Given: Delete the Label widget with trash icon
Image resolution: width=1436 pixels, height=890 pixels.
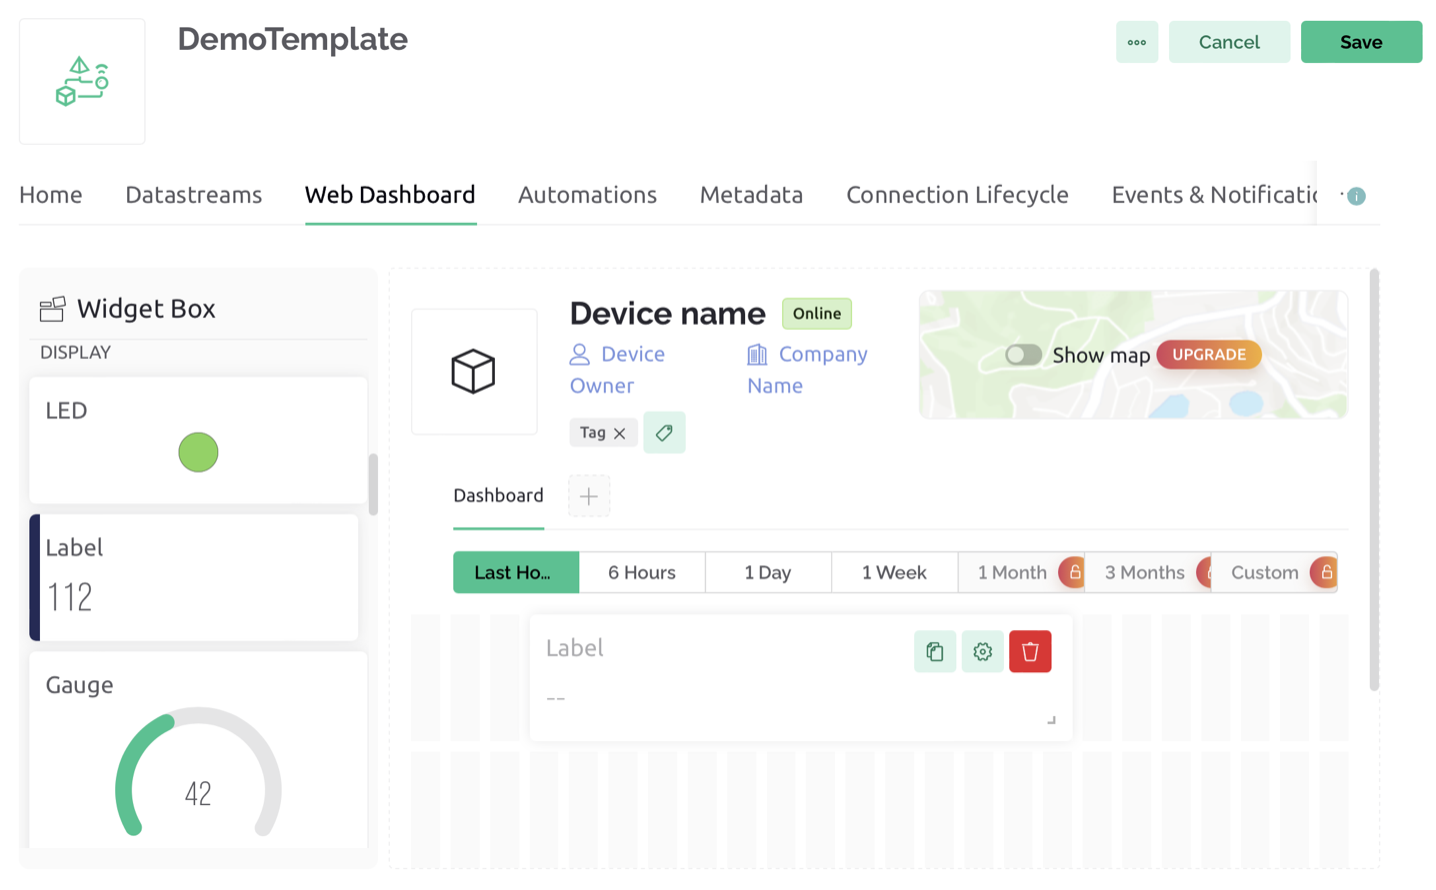Looking at the screenshot, I should 1030,652.
